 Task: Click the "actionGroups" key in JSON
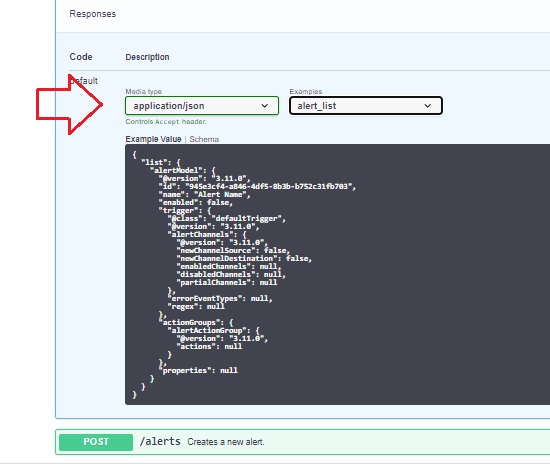192,322
